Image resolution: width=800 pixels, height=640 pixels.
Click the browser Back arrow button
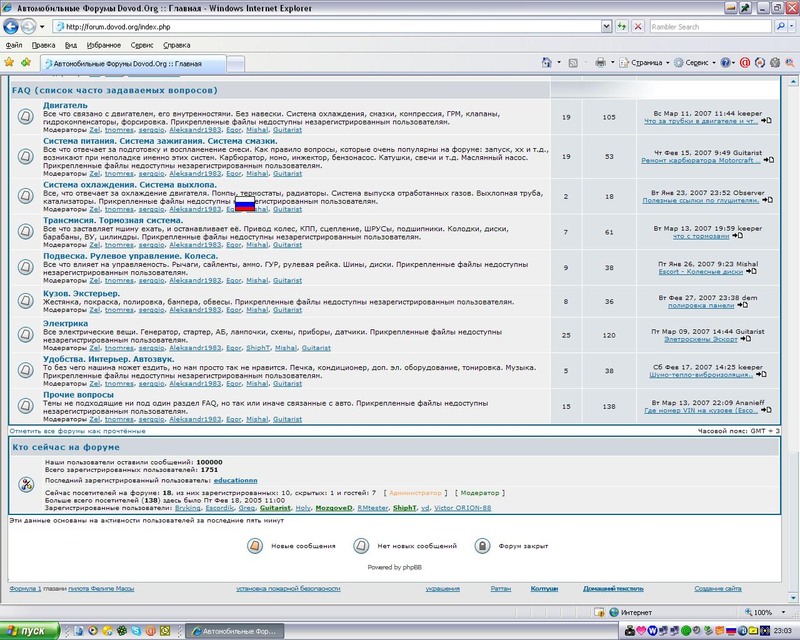[11, 26]
